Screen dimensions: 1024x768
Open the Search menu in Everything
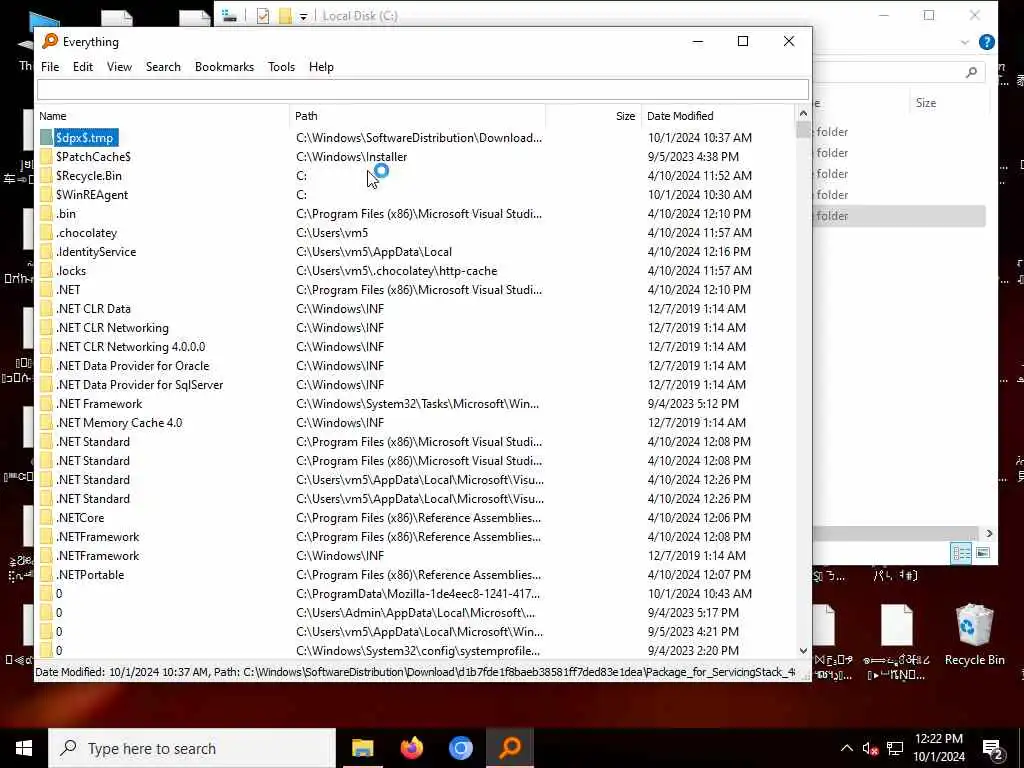[x=163, y=67]
